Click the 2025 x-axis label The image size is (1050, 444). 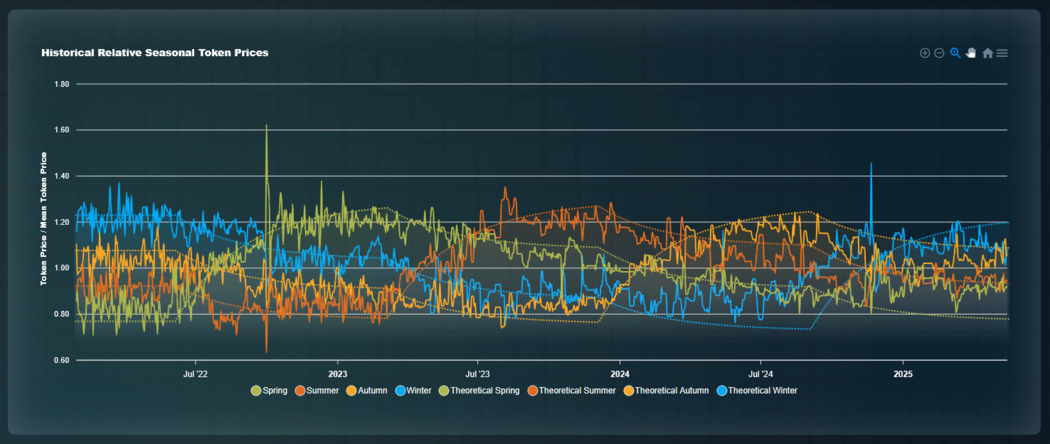click(902, 373)
